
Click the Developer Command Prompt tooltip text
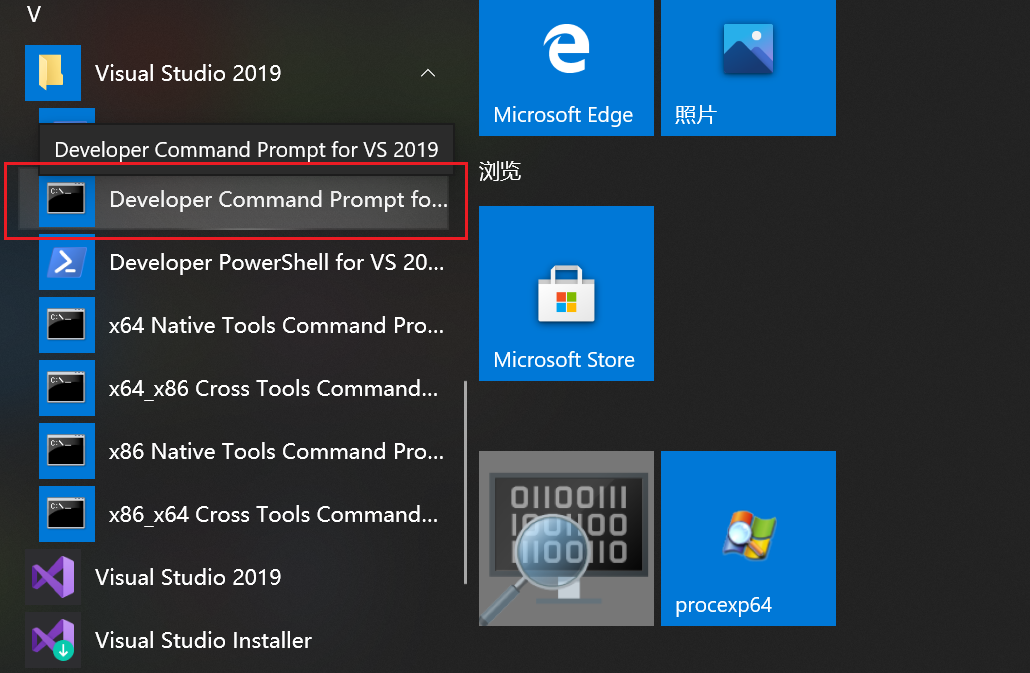[x=245, y=149]
